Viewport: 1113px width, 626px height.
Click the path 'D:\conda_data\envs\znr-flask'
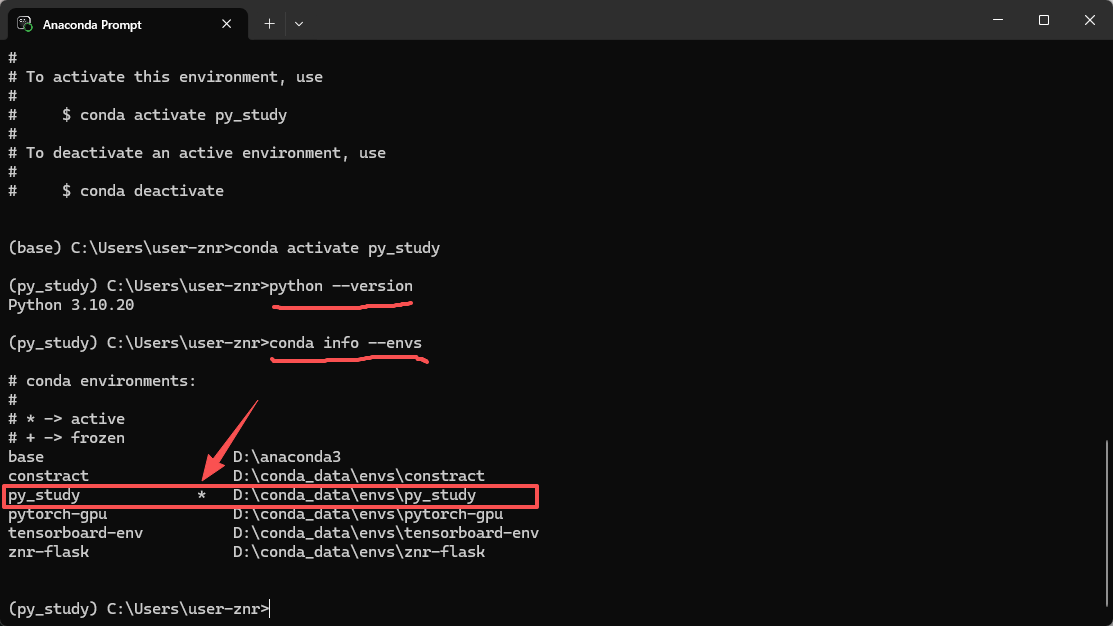pos(358,552)
